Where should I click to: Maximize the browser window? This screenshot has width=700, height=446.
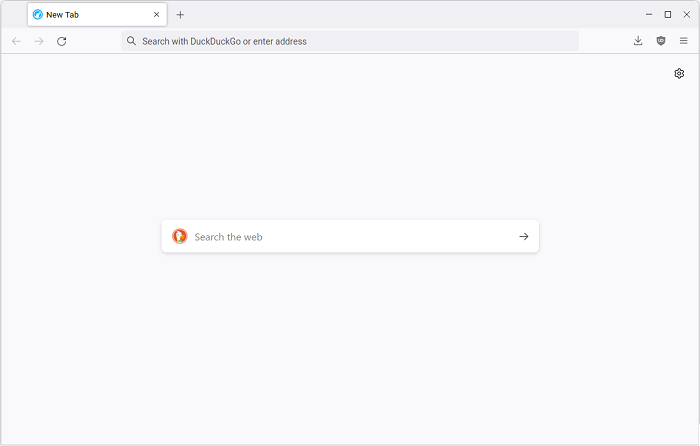[668, 15]
